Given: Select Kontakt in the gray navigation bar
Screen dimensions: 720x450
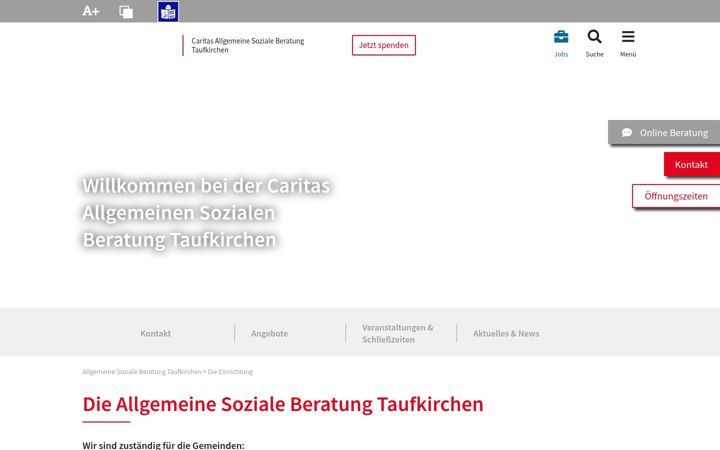Looking at the screenshot, I should pos(156,333).
